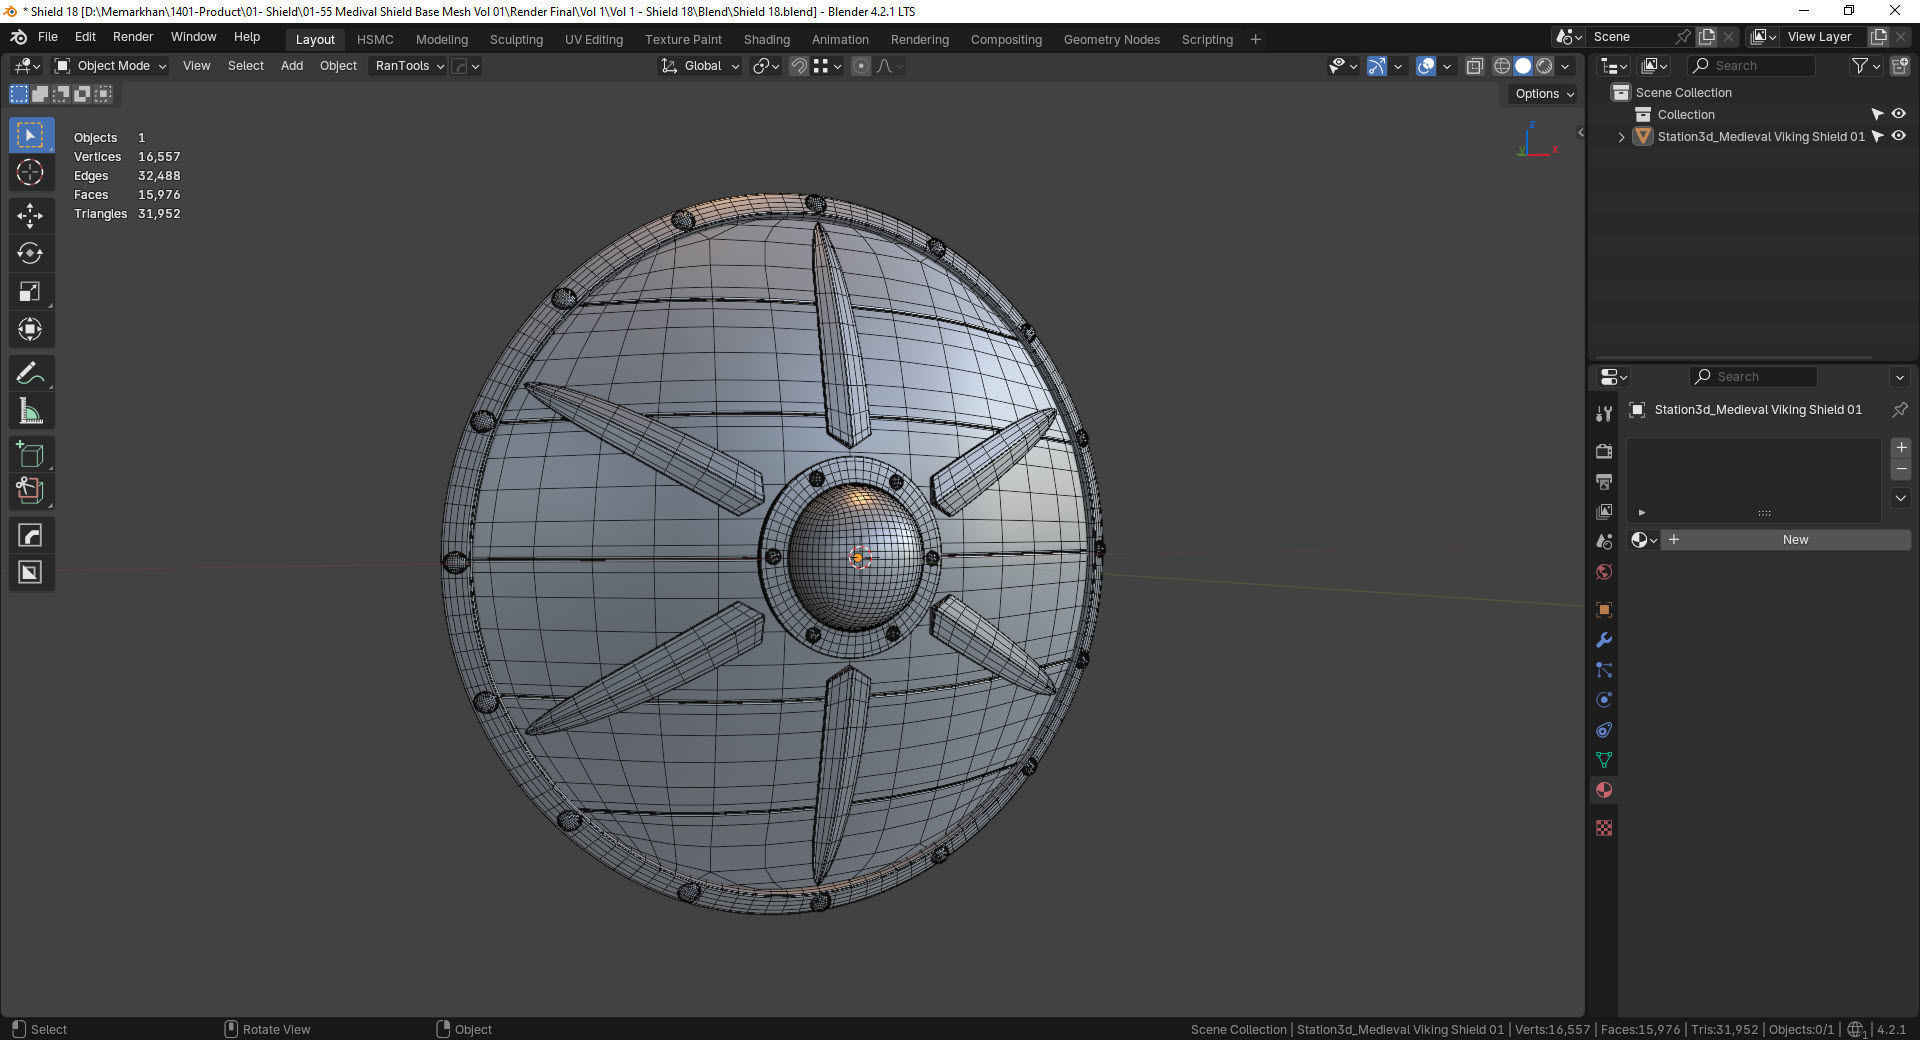Open the Add menu in viewport header
Viewport: 1920px width, 1040px height.
coord(292,66)
